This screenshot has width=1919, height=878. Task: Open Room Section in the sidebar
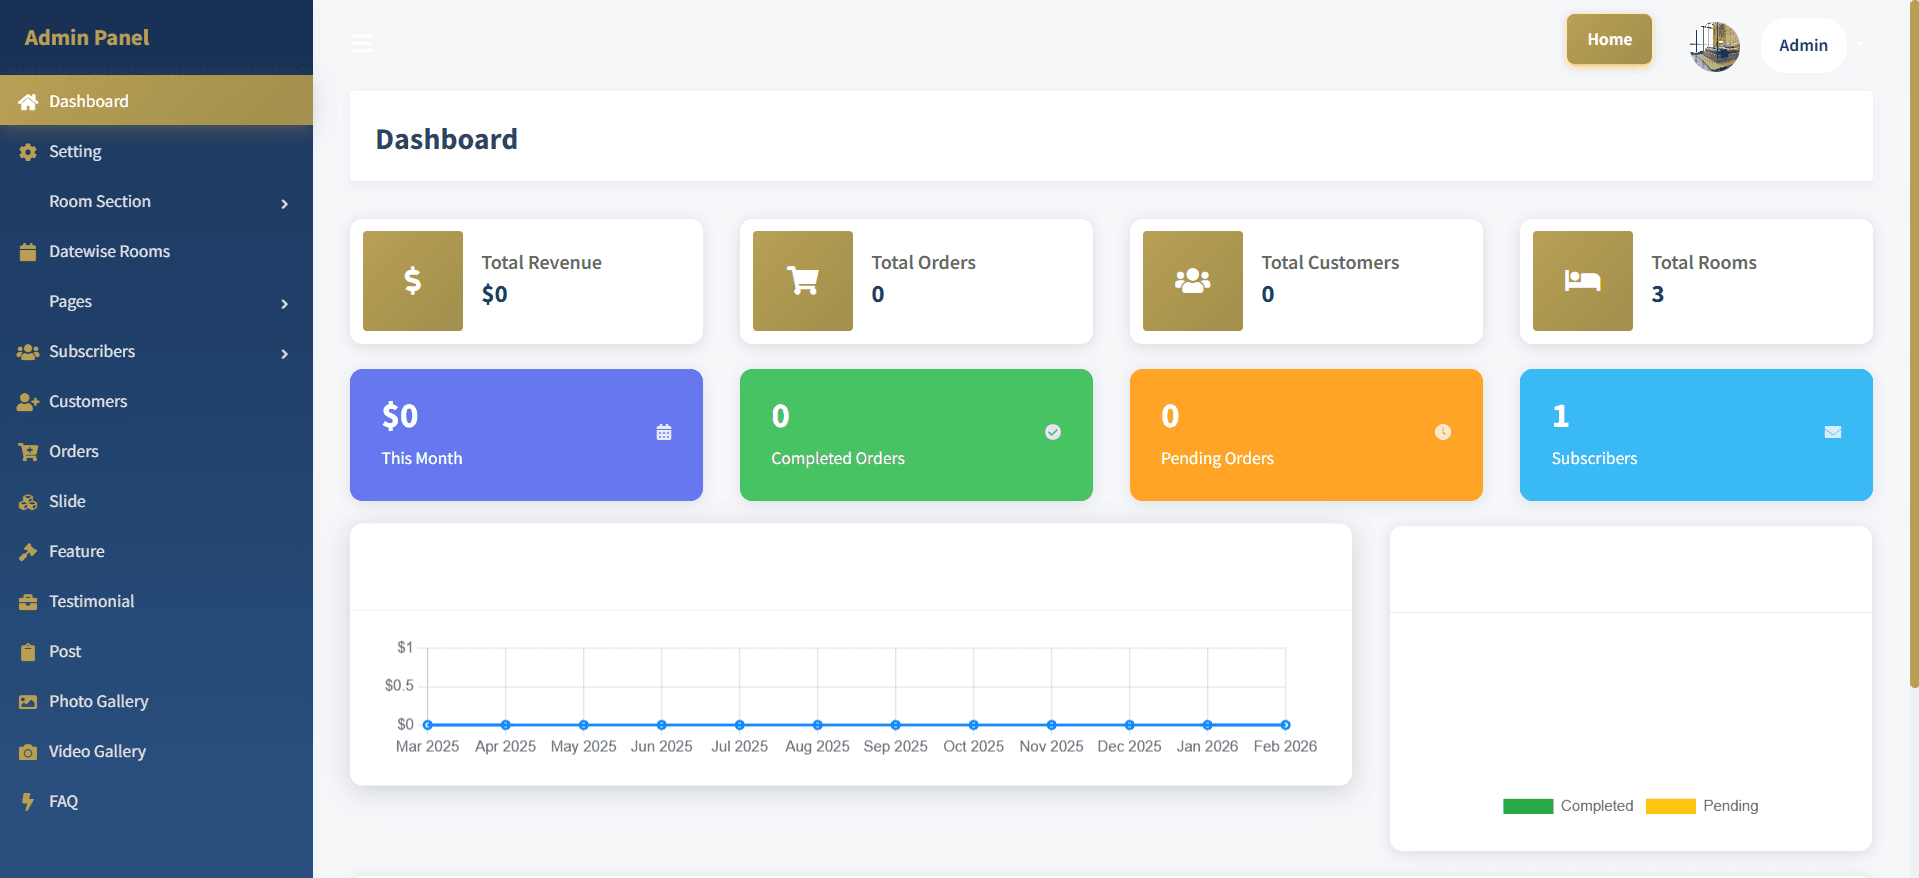(156, 201)
